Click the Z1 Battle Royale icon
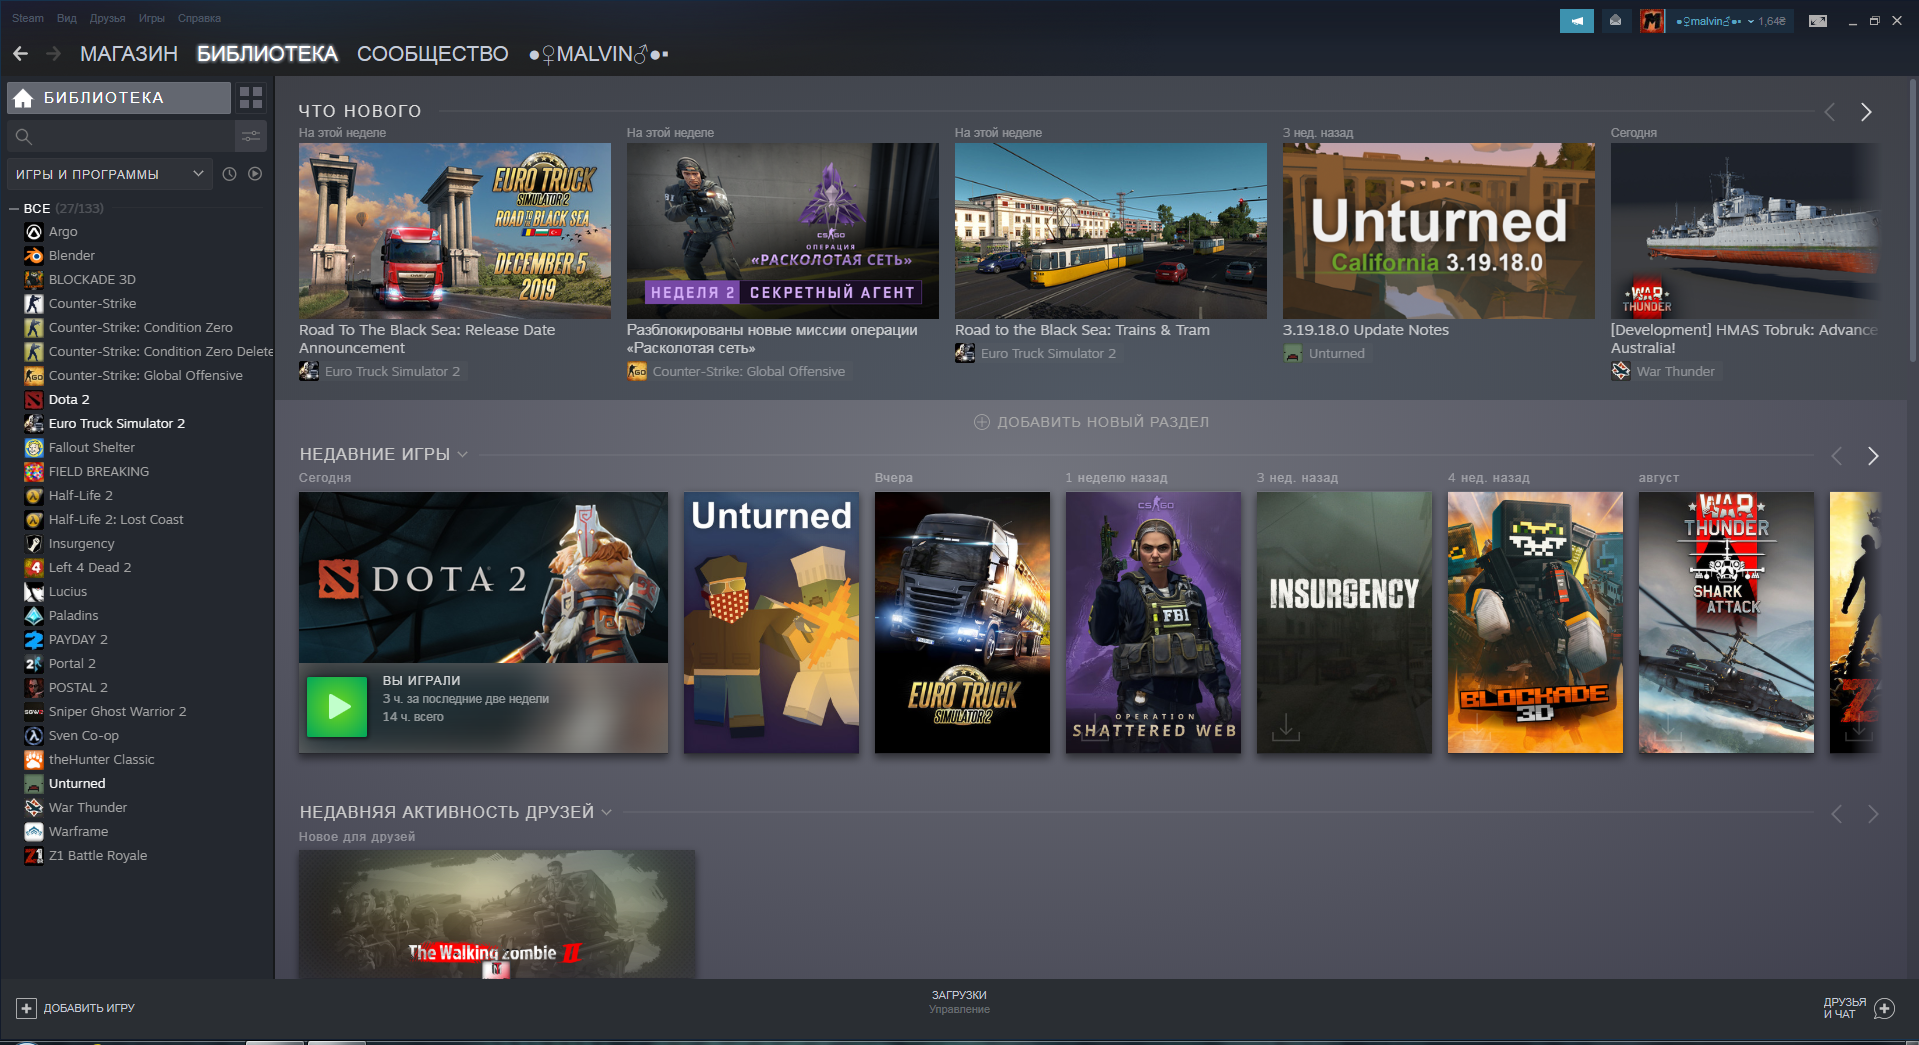The image size is (1919, 1045). coord(34,856)
